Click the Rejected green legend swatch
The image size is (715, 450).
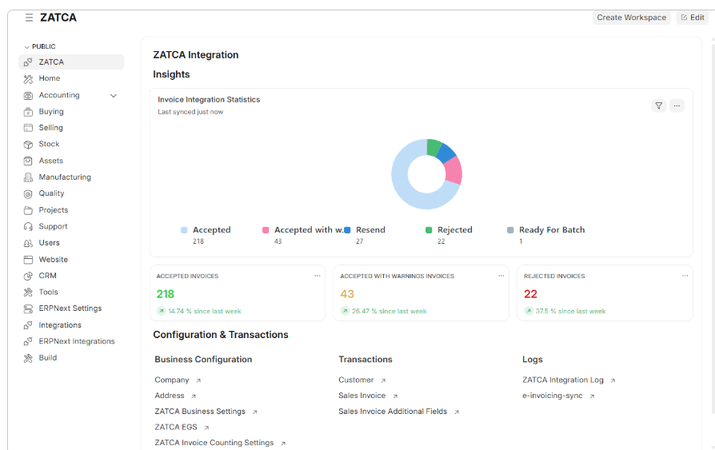429,230
